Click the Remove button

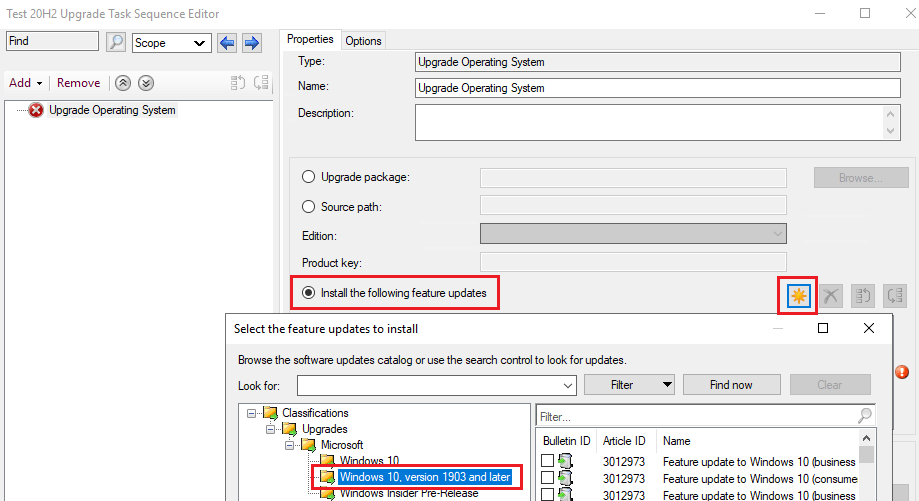(x=78, y=83)
